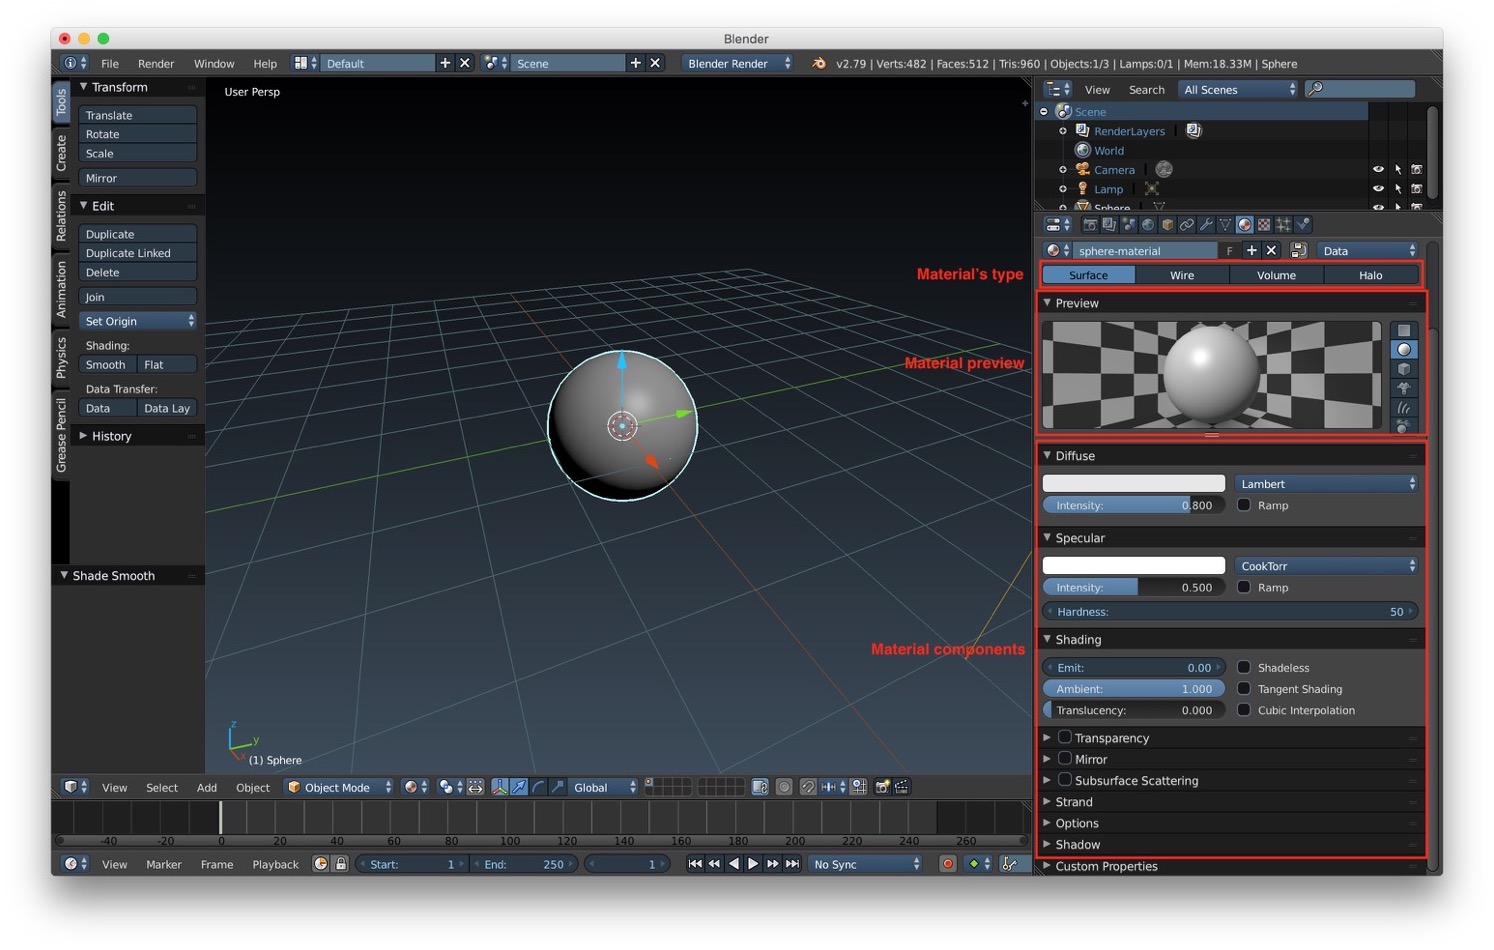Open the CookTorr specular shader dropdown
The image size is (1494, 950).
pos(1327,566)
